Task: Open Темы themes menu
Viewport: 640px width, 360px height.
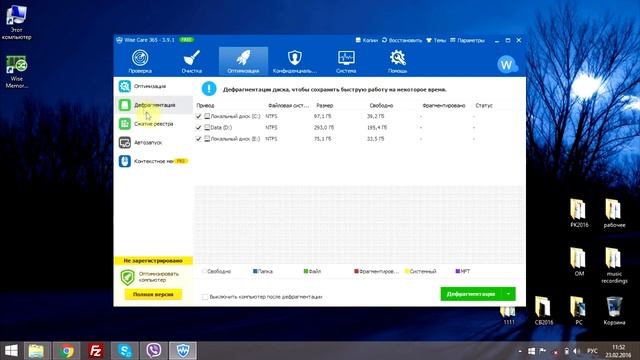Action: tap(436, 40)
